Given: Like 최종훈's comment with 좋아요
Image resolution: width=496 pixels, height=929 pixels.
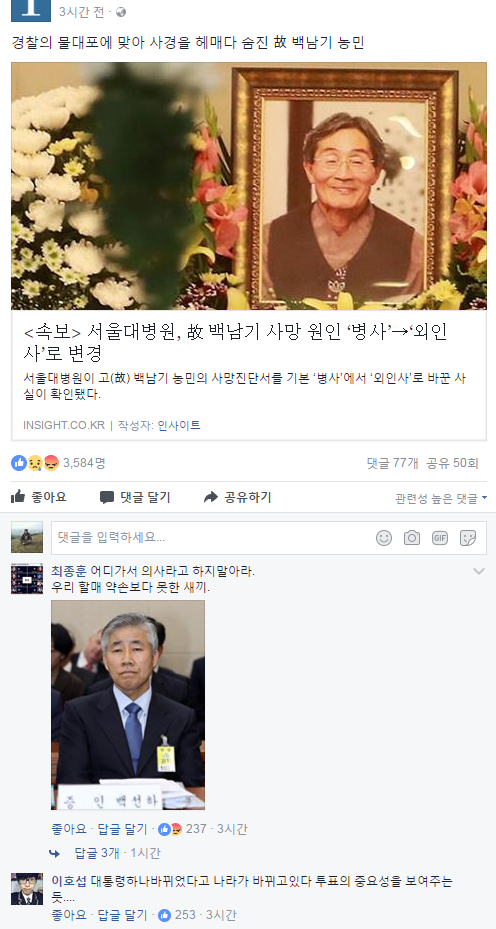Looking at the screenshot, I should (69, 829).
